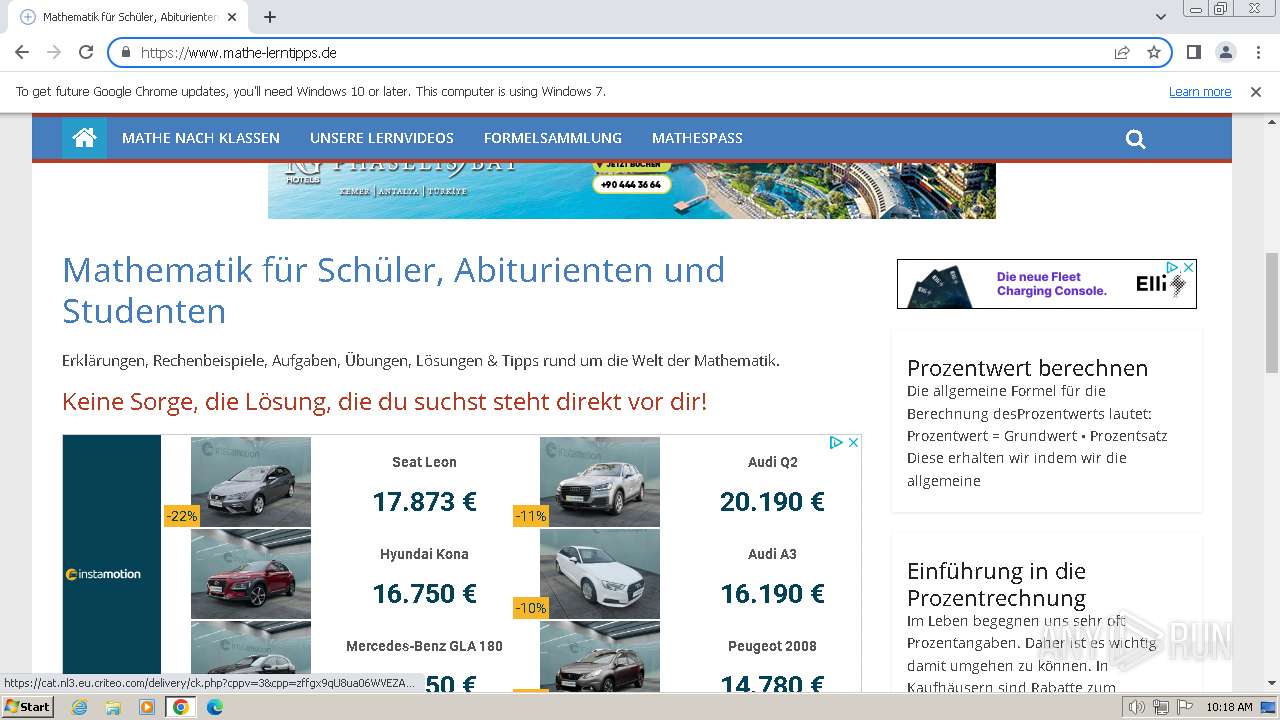Go to the site home icon
The image size is (1280, 720).
[84, 138]
